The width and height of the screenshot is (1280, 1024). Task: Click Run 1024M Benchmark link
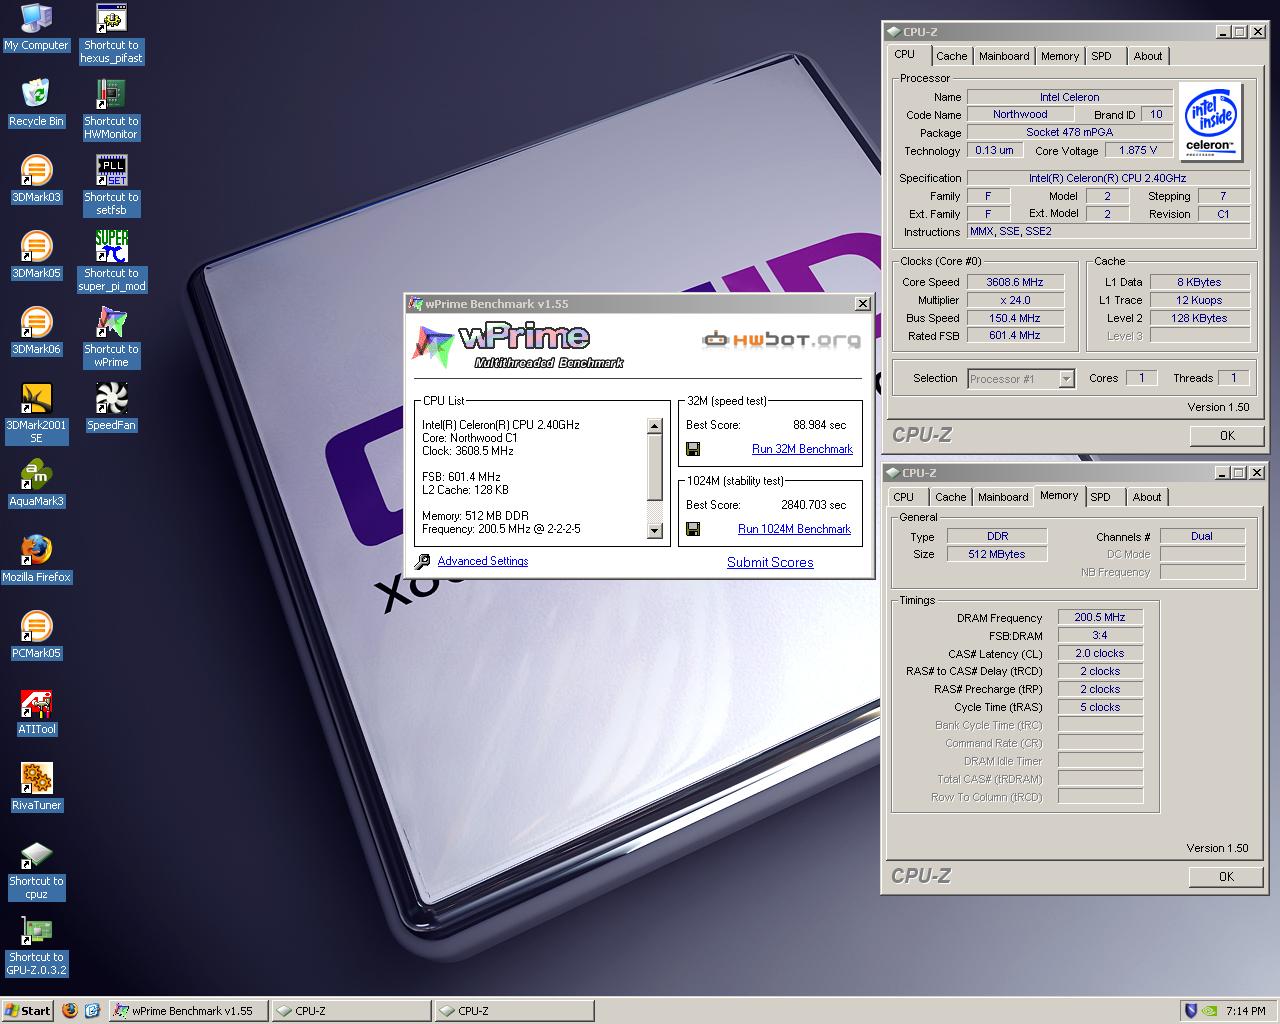point(794,529)
